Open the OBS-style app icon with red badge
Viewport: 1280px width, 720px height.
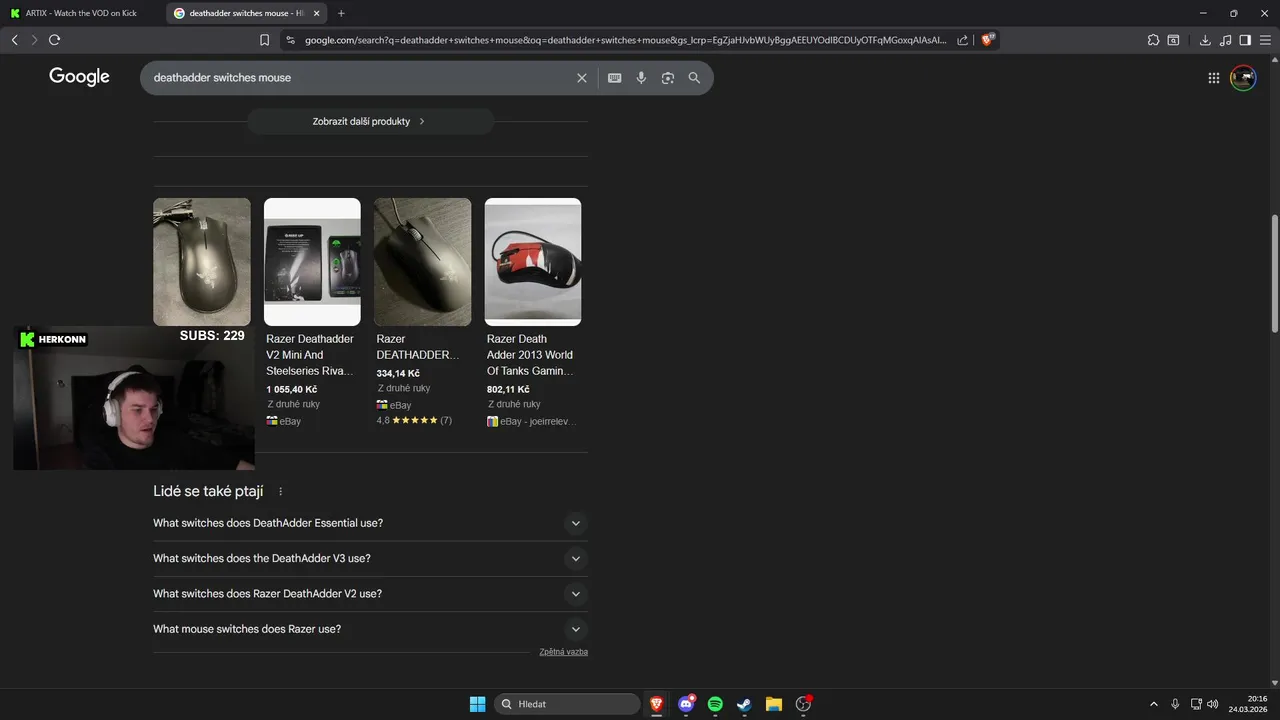803,704
